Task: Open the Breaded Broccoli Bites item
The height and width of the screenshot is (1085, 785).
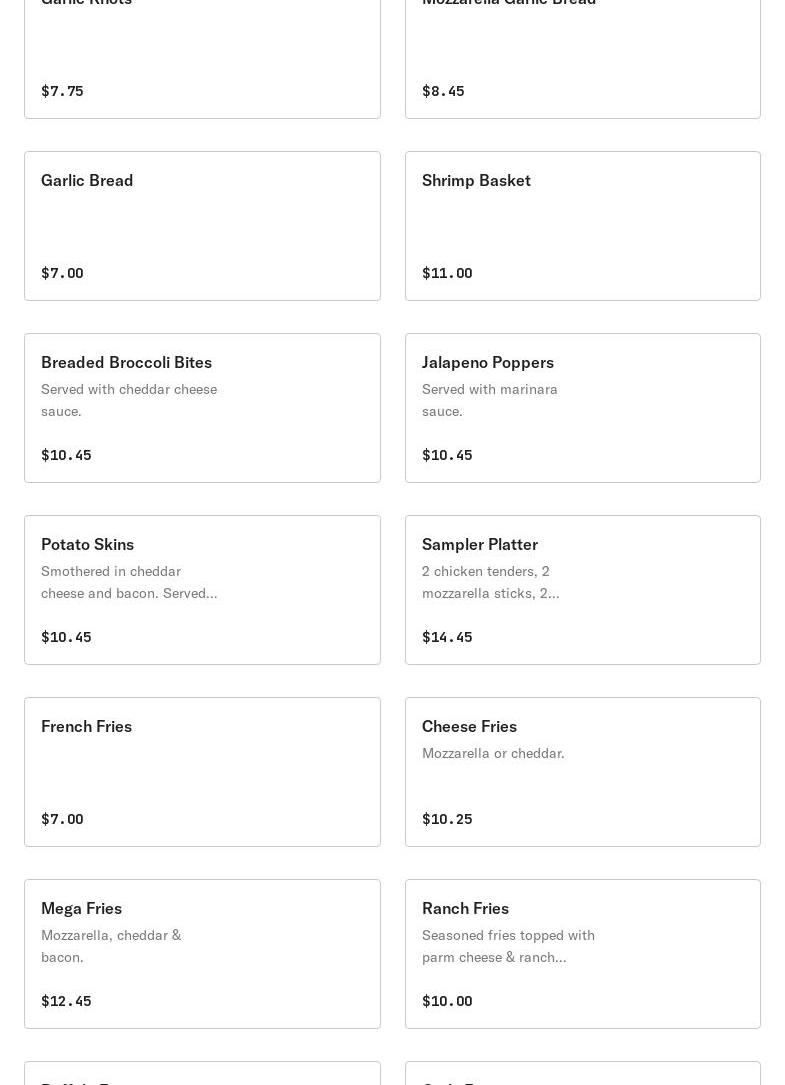Action: pos(202,408)
